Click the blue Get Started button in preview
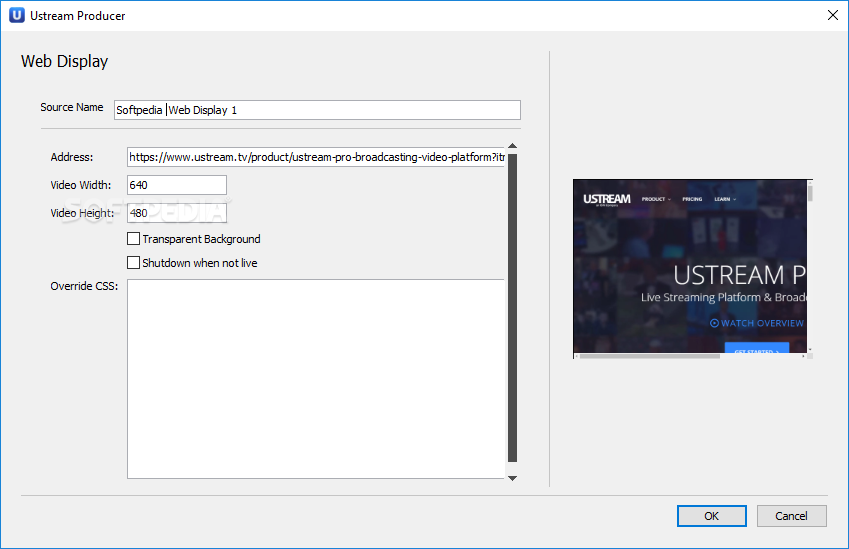This screenshot has height=549, width=849. (x=756, y=348)
